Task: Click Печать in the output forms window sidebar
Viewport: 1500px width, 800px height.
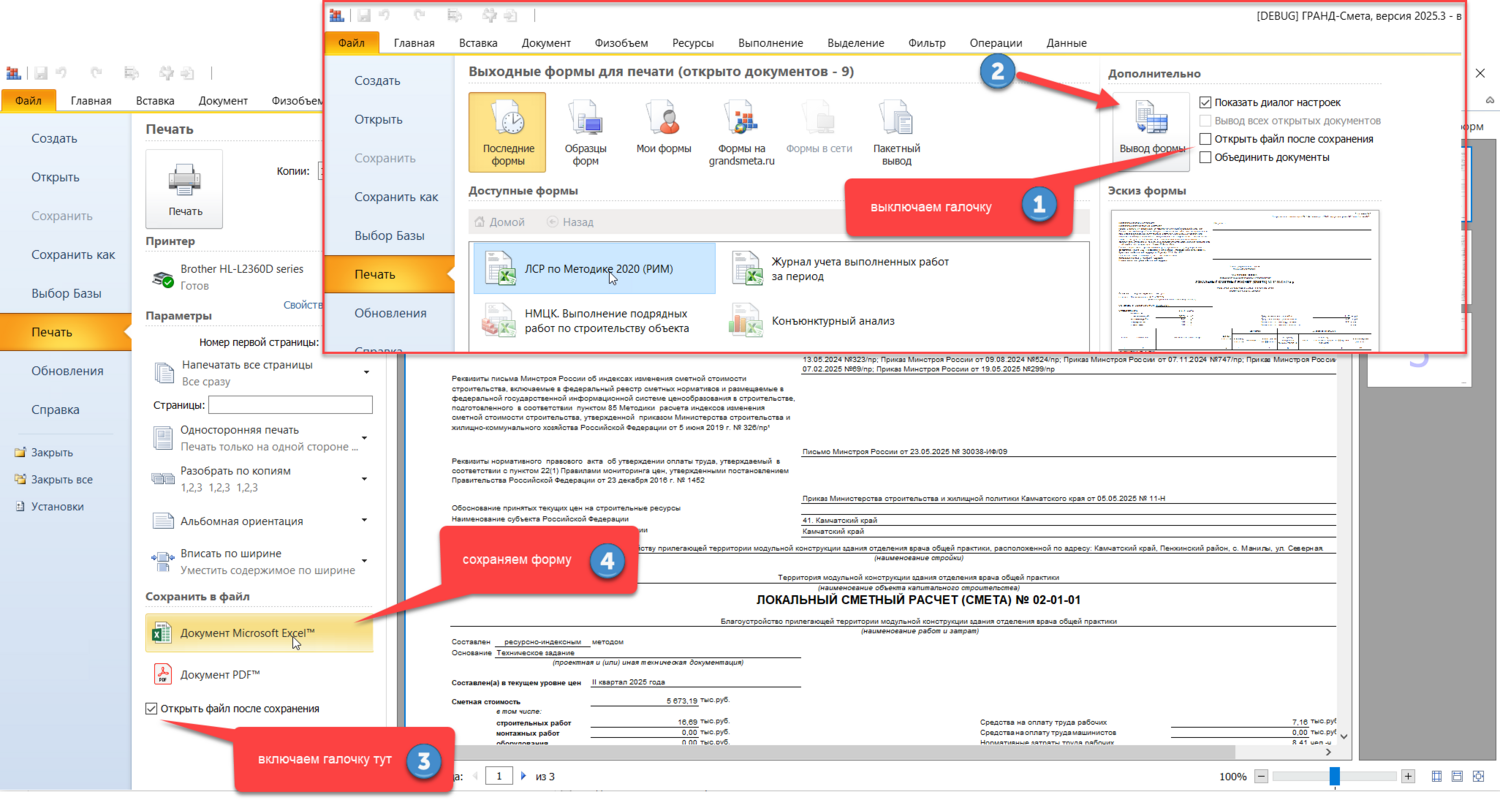Action: [391, 274]
